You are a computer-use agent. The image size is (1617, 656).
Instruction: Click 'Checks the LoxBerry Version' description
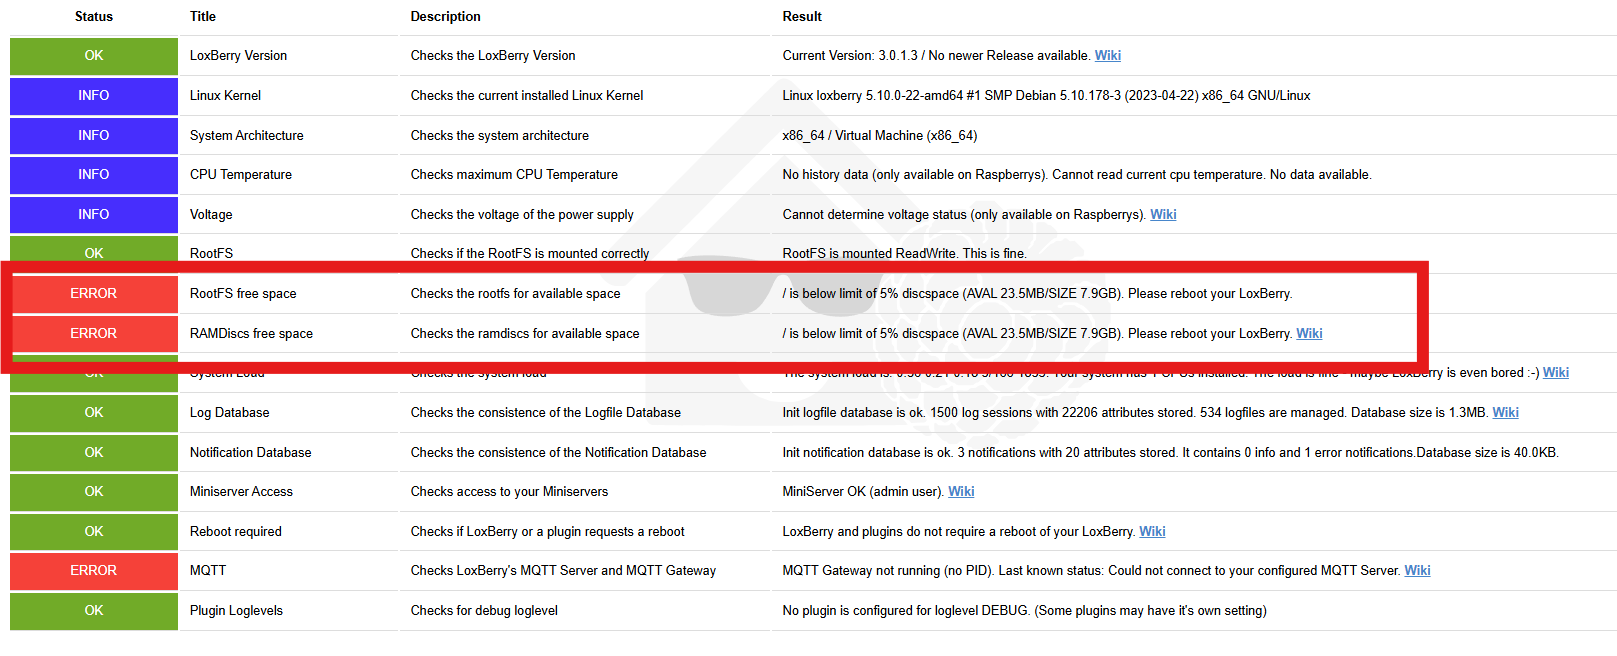[493, 56]
